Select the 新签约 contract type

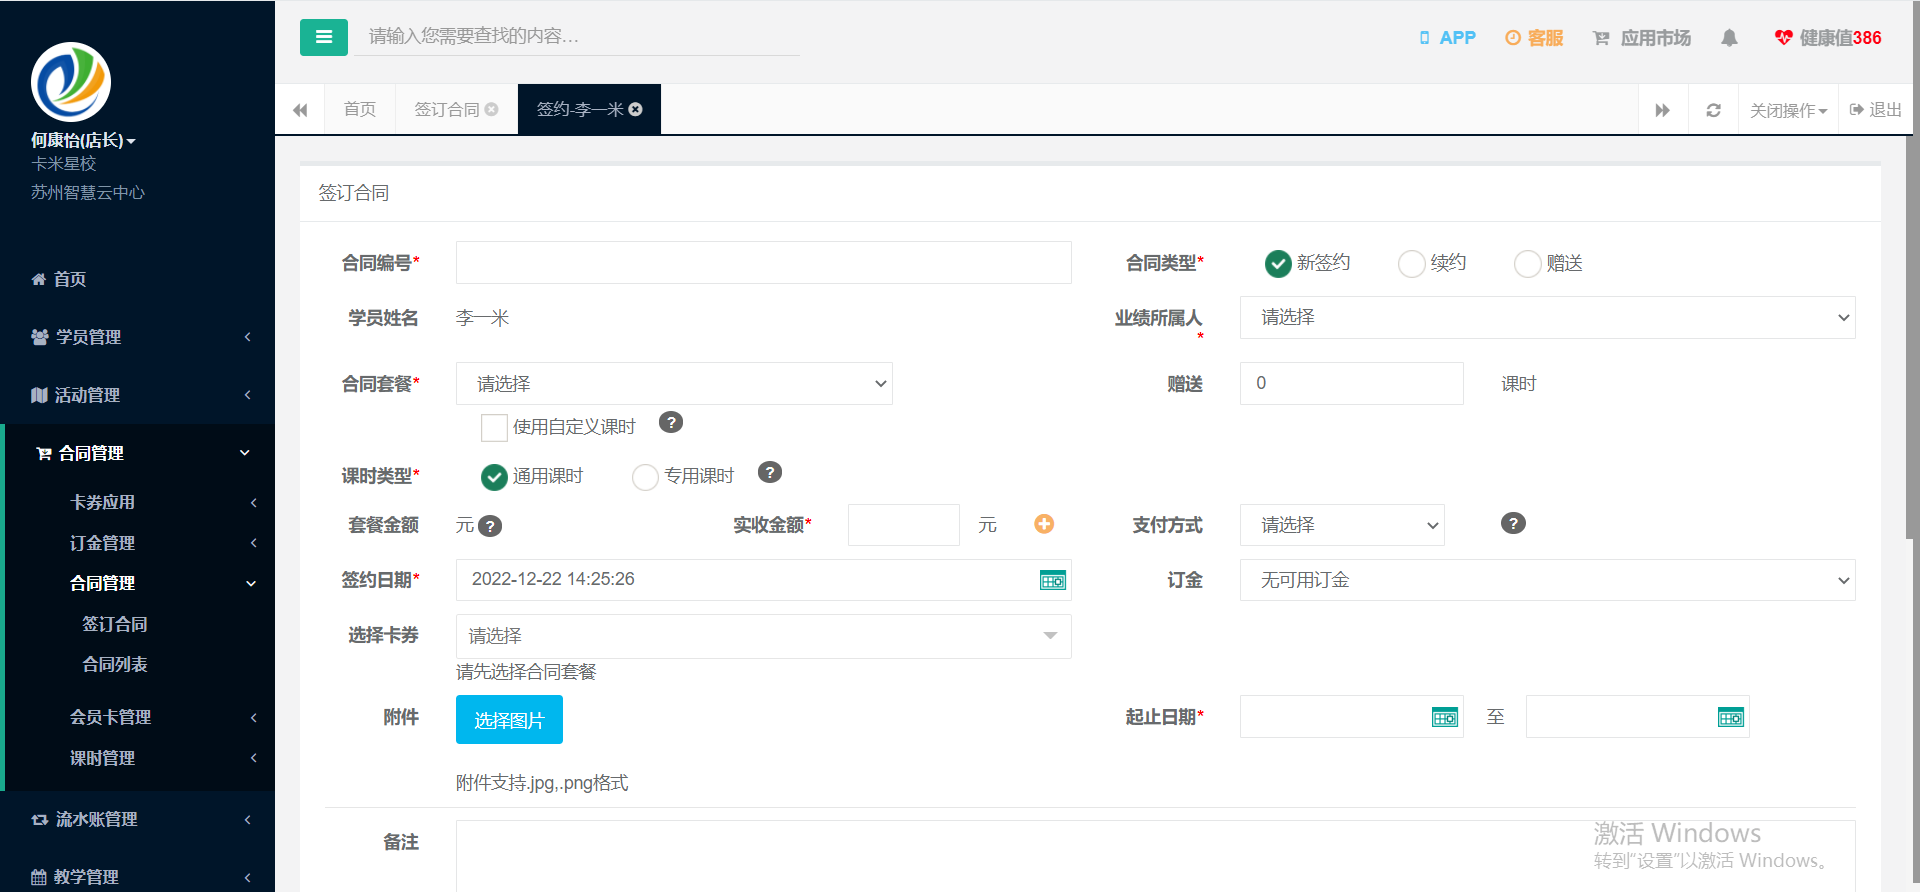click(1278, 263)
